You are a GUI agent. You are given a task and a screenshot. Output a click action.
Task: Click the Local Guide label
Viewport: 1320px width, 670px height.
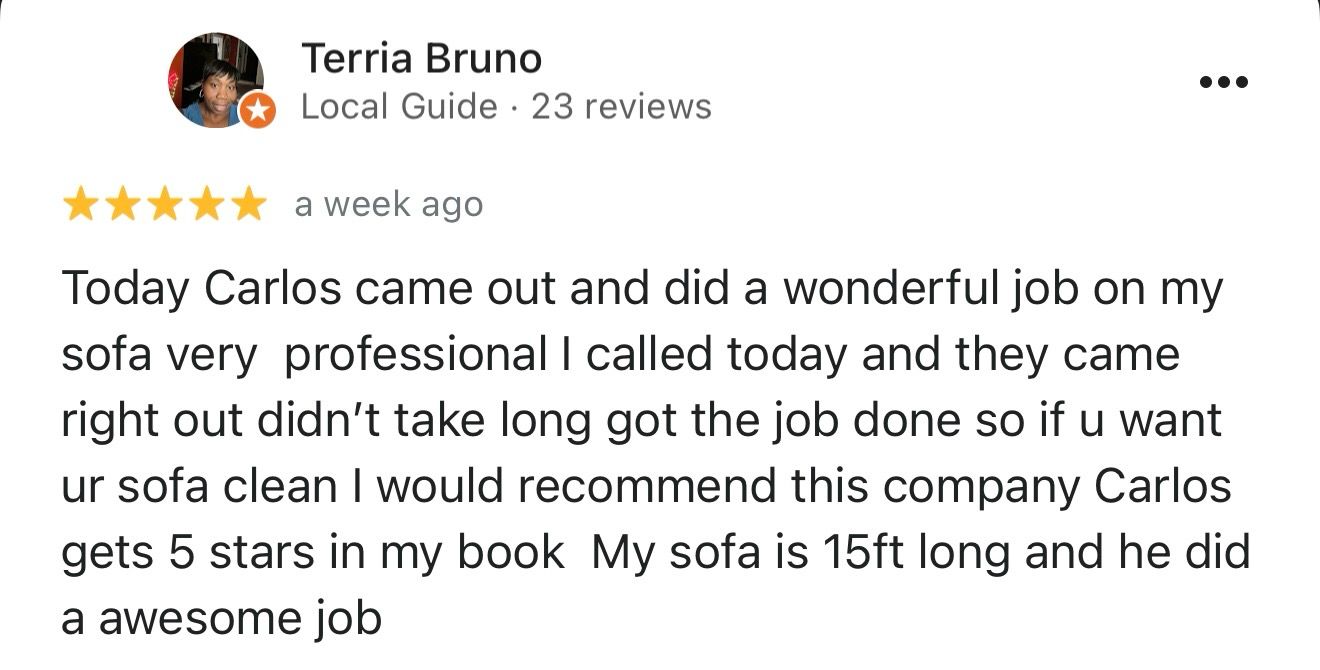tap(398, 107)
